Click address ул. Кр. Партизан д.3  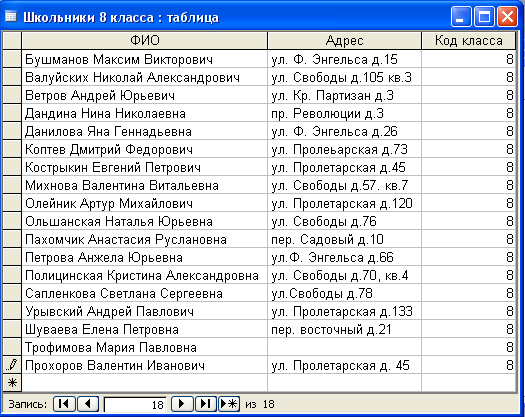pyautogui.click(x=344, y=95)
